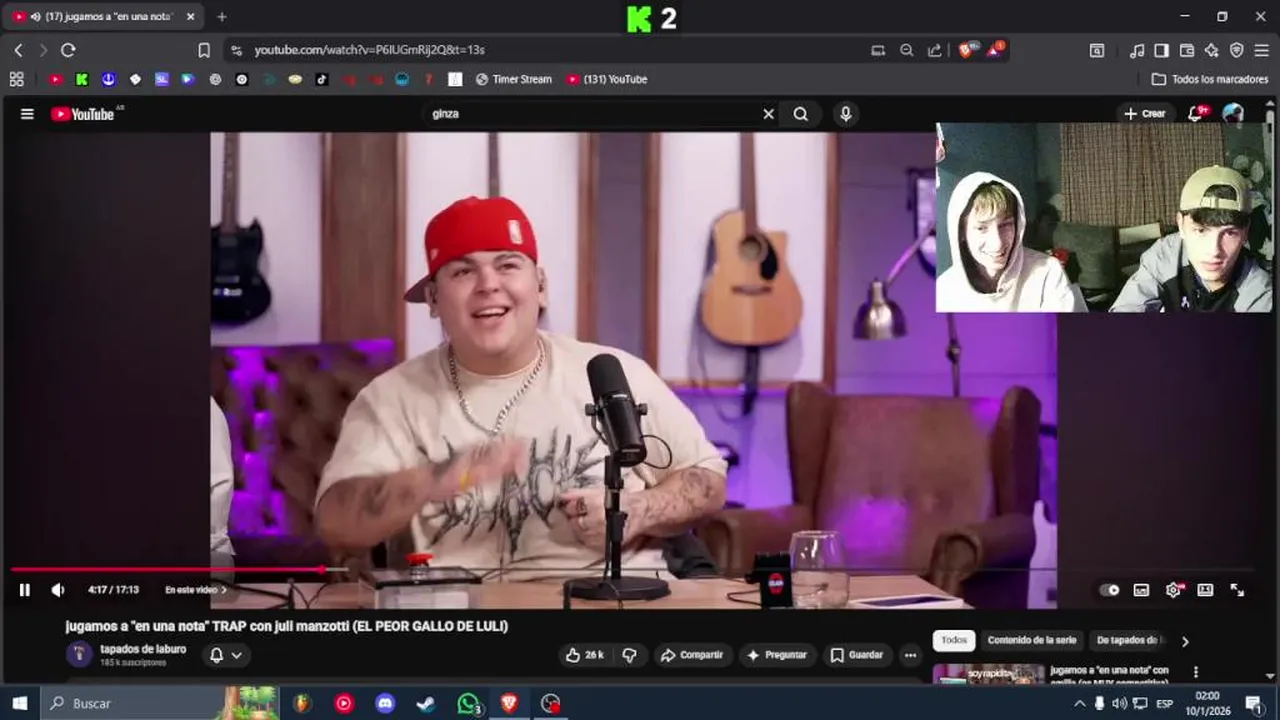Click the search box containing 'ginza'
Screen dimensions: 1280x720
click(595, 114)
